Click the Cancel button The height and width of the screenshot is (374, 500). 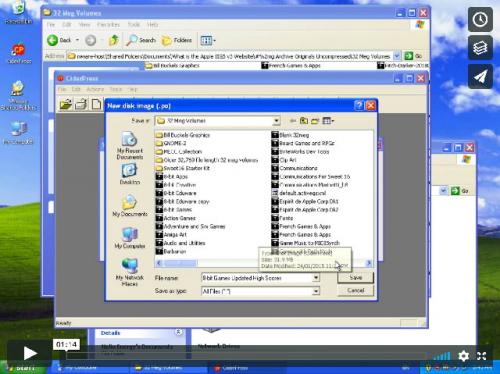click(x=356, y=290)
